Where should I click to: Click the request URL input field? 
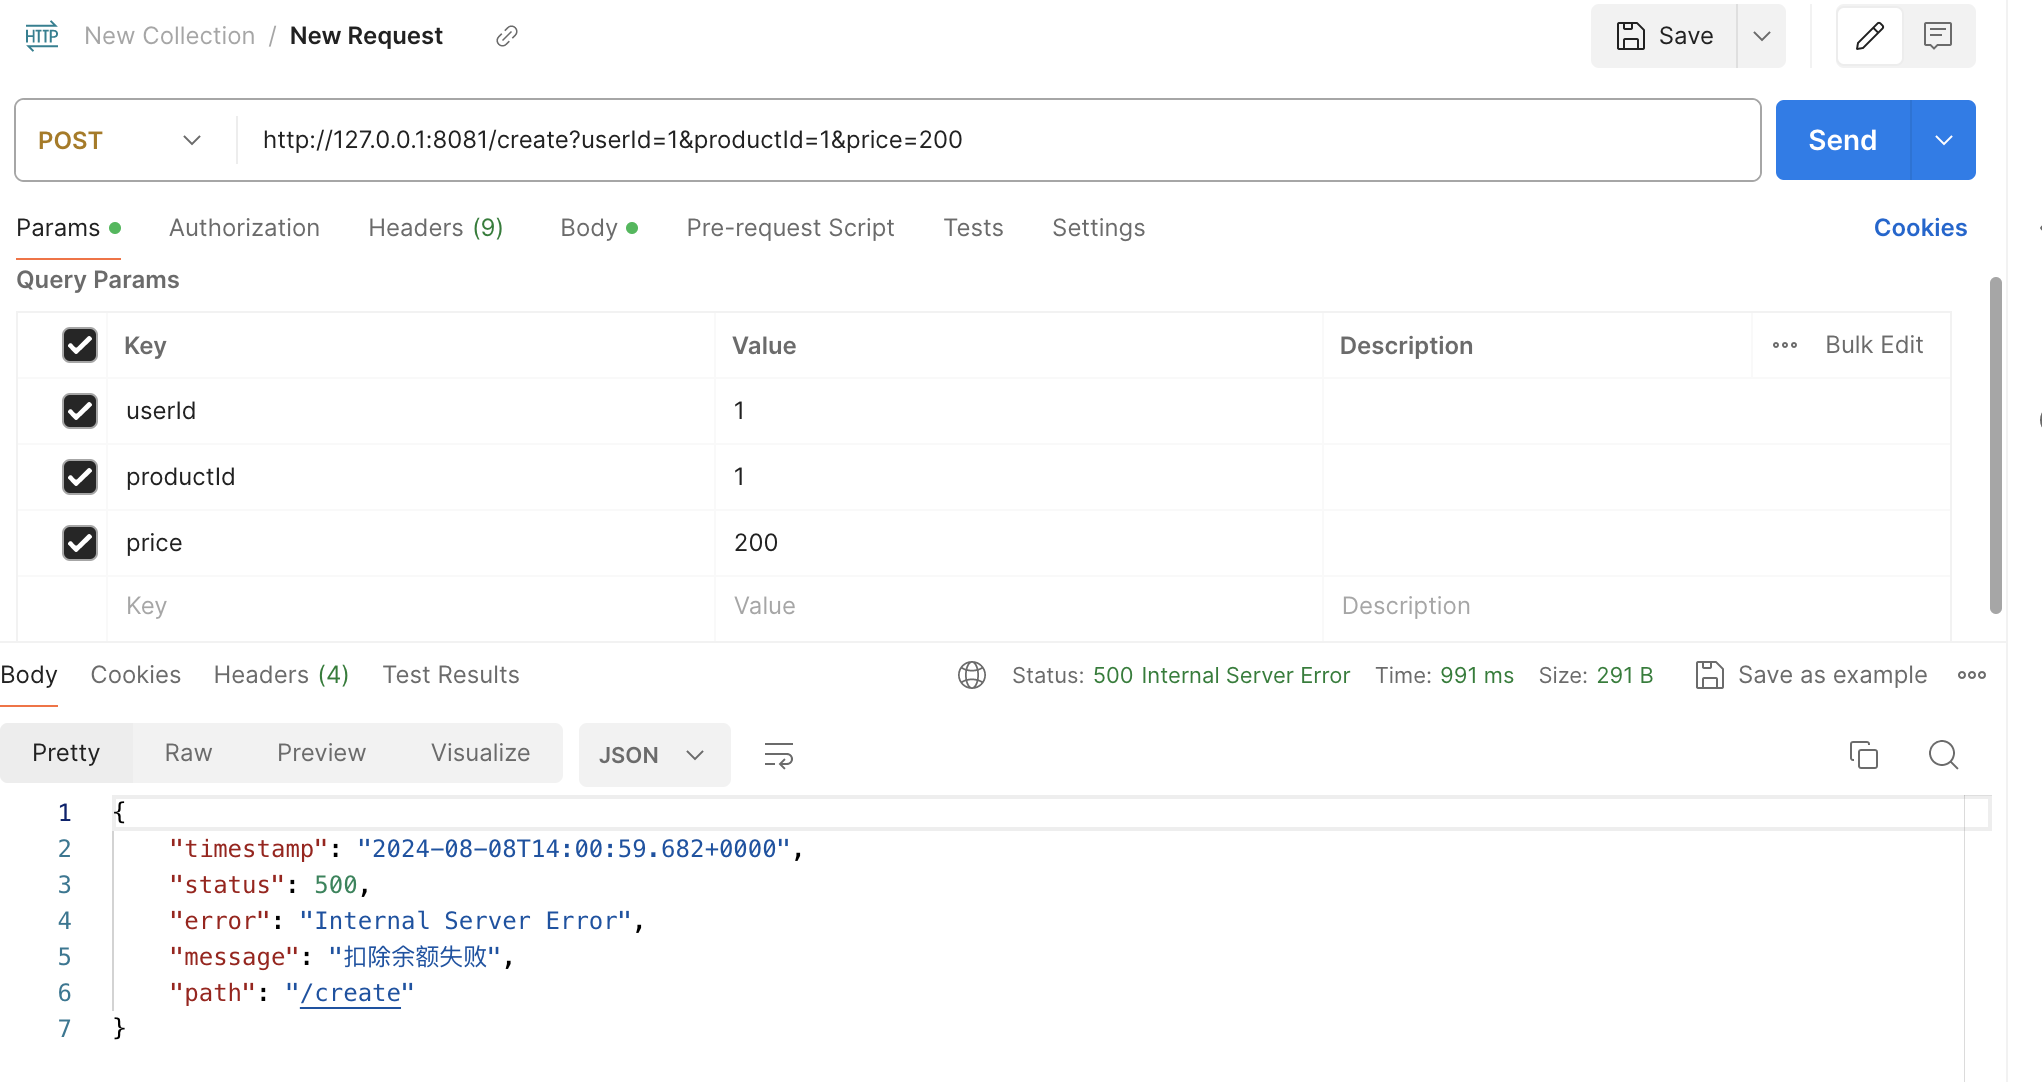pos(1000,140)
